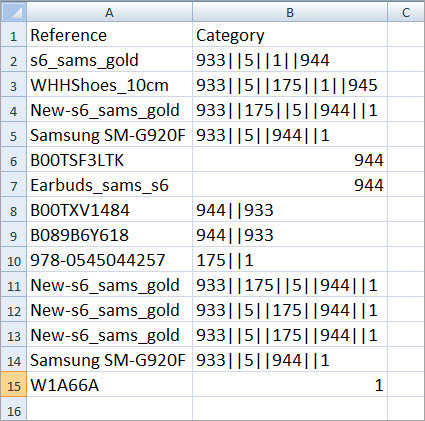Viewport: 425px width, 421px height.
Task: Select "Samsung SM-G920F" in row 14
Action: (x=109, y=360)
